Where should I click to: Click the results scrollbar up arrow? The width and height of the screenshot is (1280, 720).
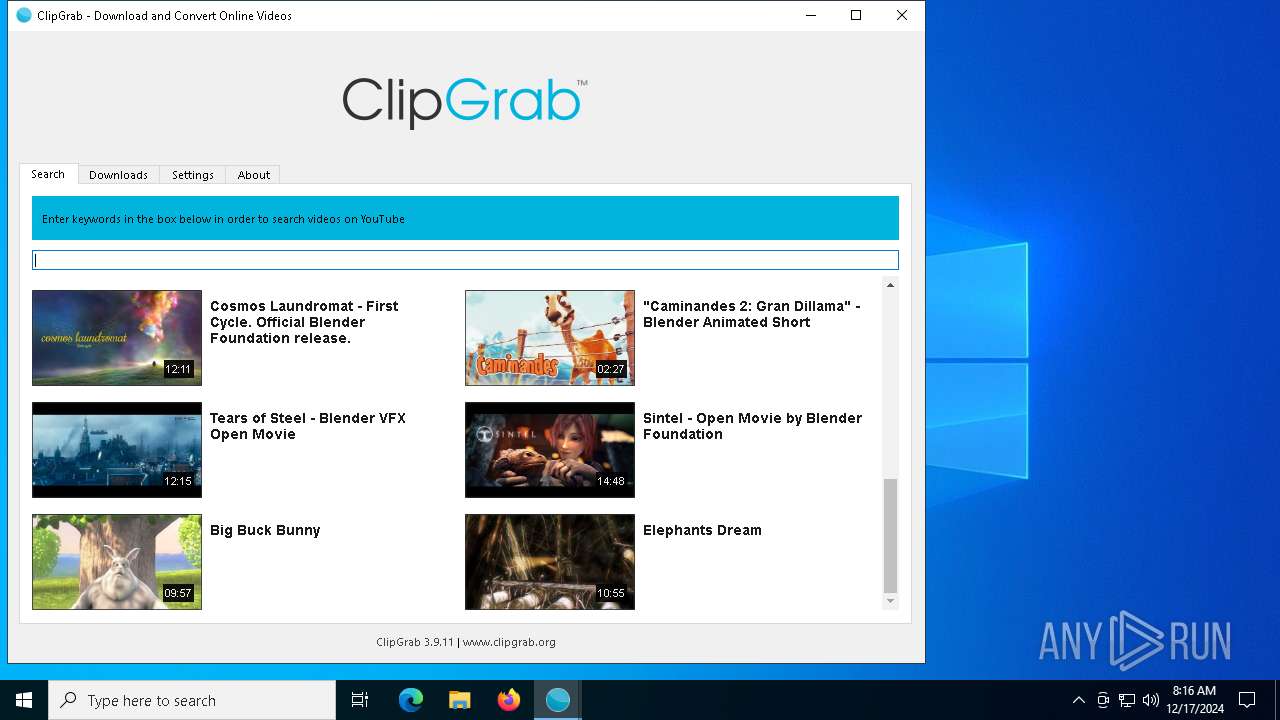click(890, 286)
